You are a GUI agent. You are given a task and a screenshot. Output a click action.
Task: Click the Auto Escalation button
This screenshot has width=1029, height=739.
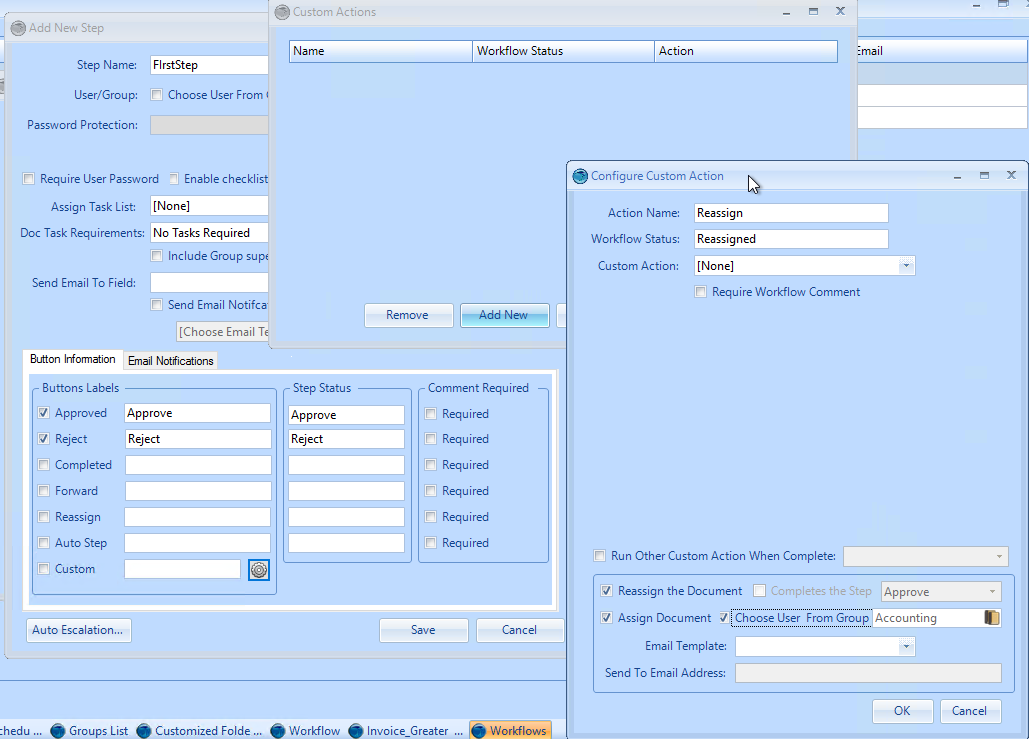point(78,630)
